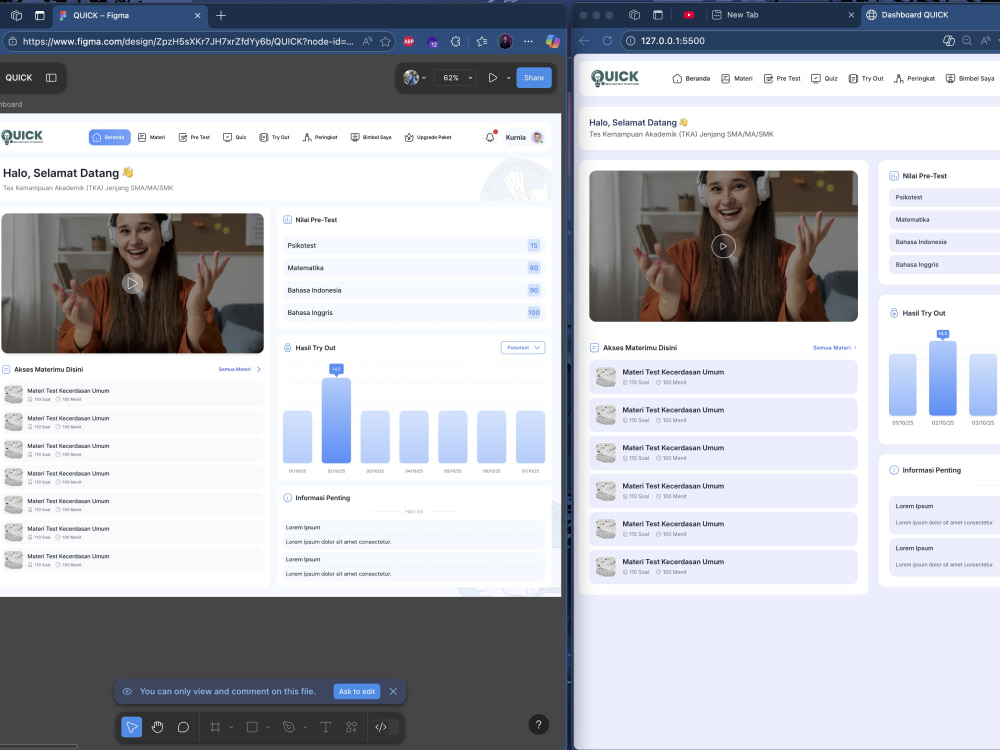This screenshot has width=1000, height=750.
Task: Open the dropdown arrow next to Present play button
Action: point(508,78)
